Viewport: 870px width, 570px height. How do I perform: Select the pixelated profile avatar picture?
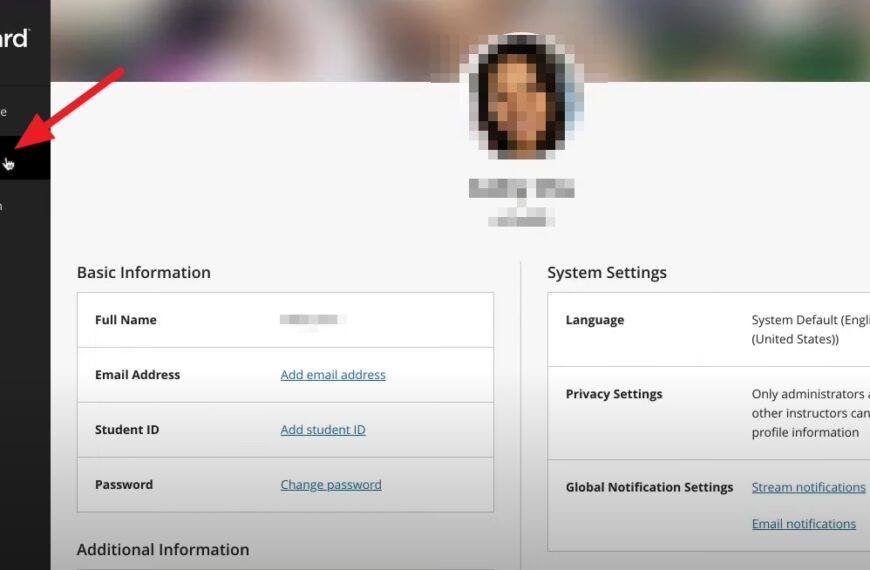point(521,95)
